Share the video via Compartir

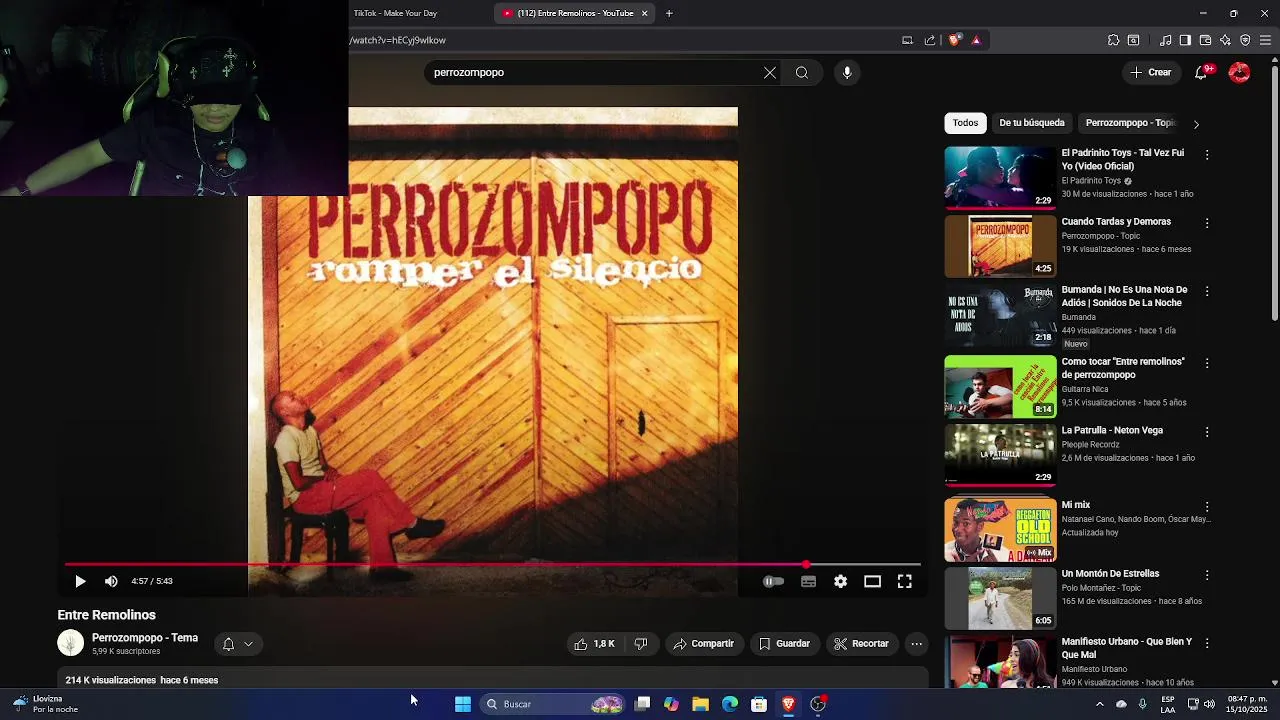(x=703, y=644)
